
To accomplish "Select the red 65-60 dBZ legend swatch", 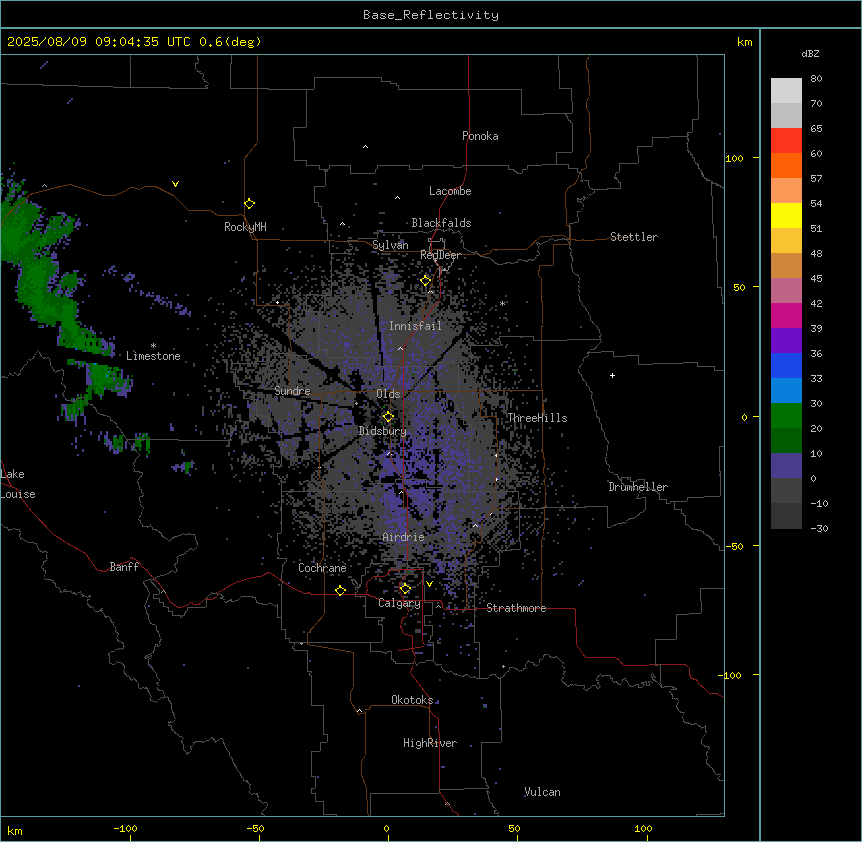I will point(786,141).
